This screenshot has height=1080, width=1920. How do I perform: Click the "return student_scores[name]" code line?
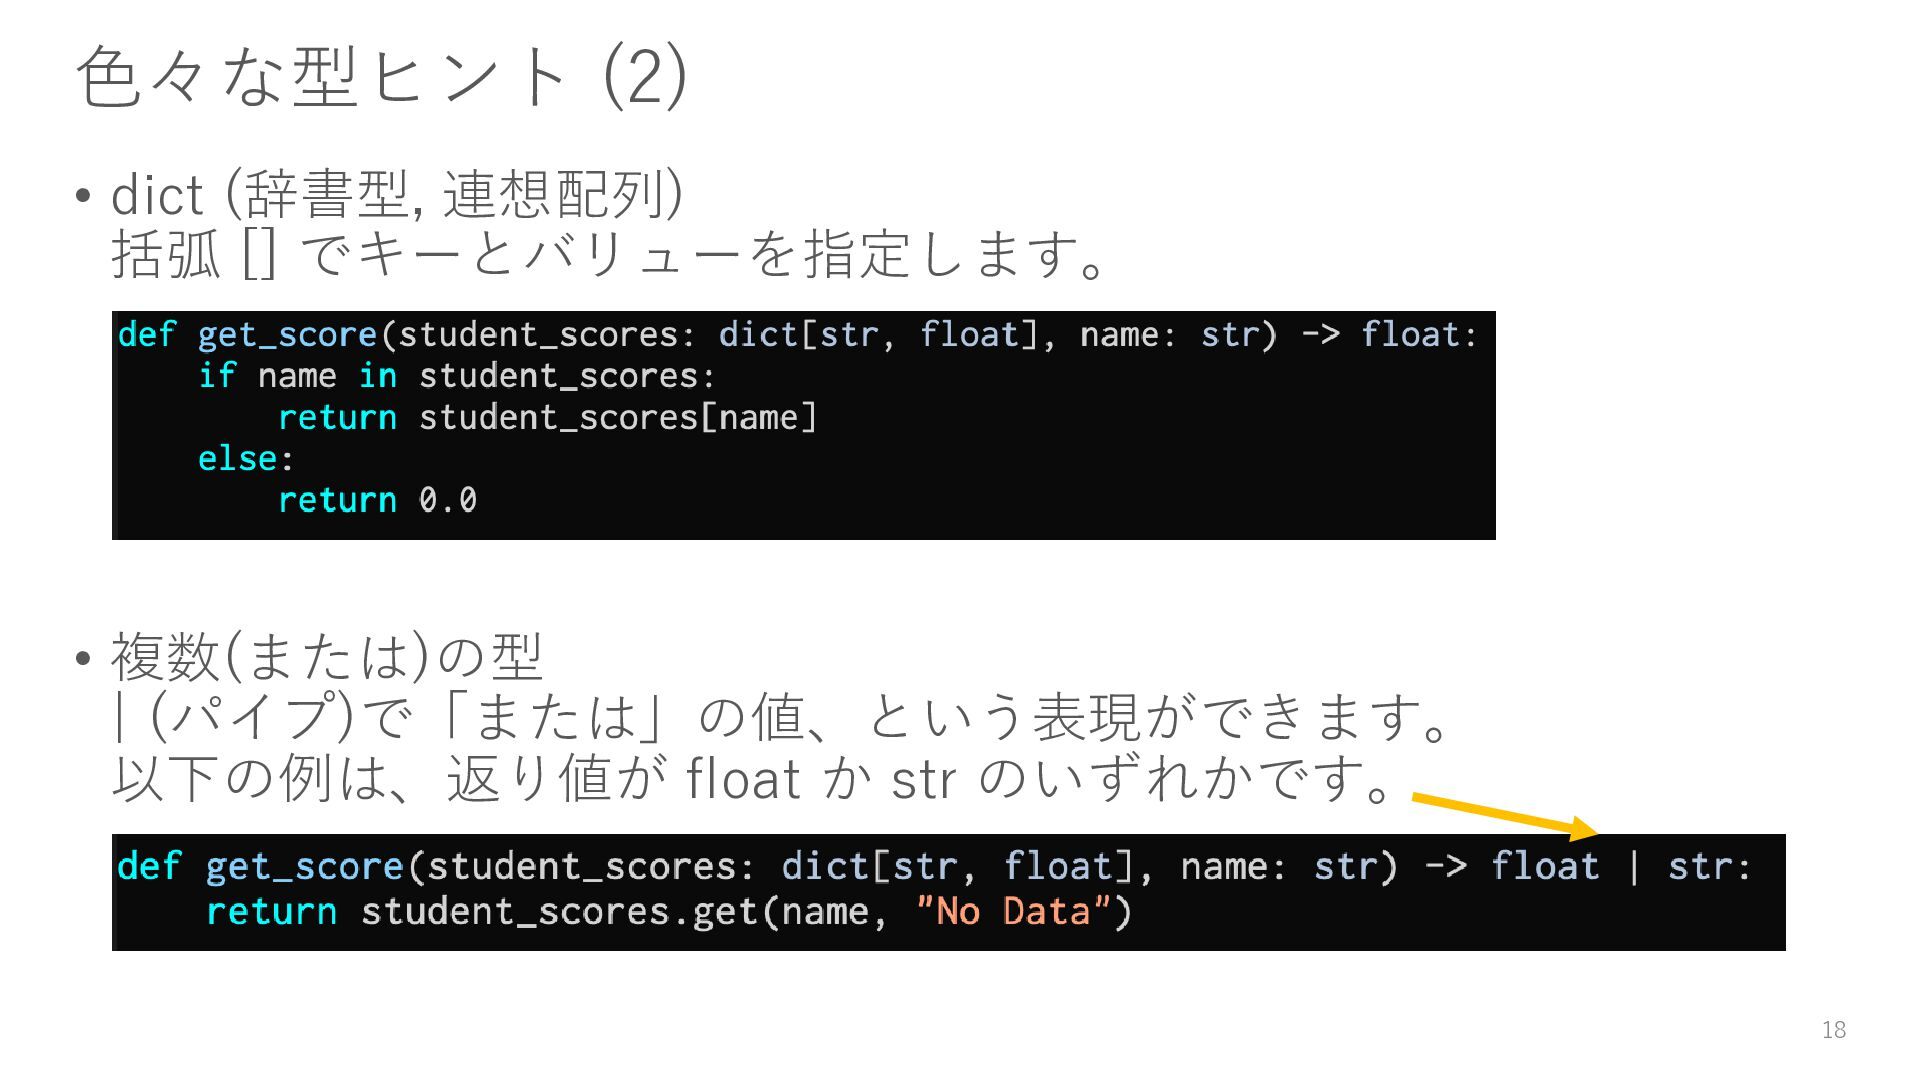(x=547, y=417)
